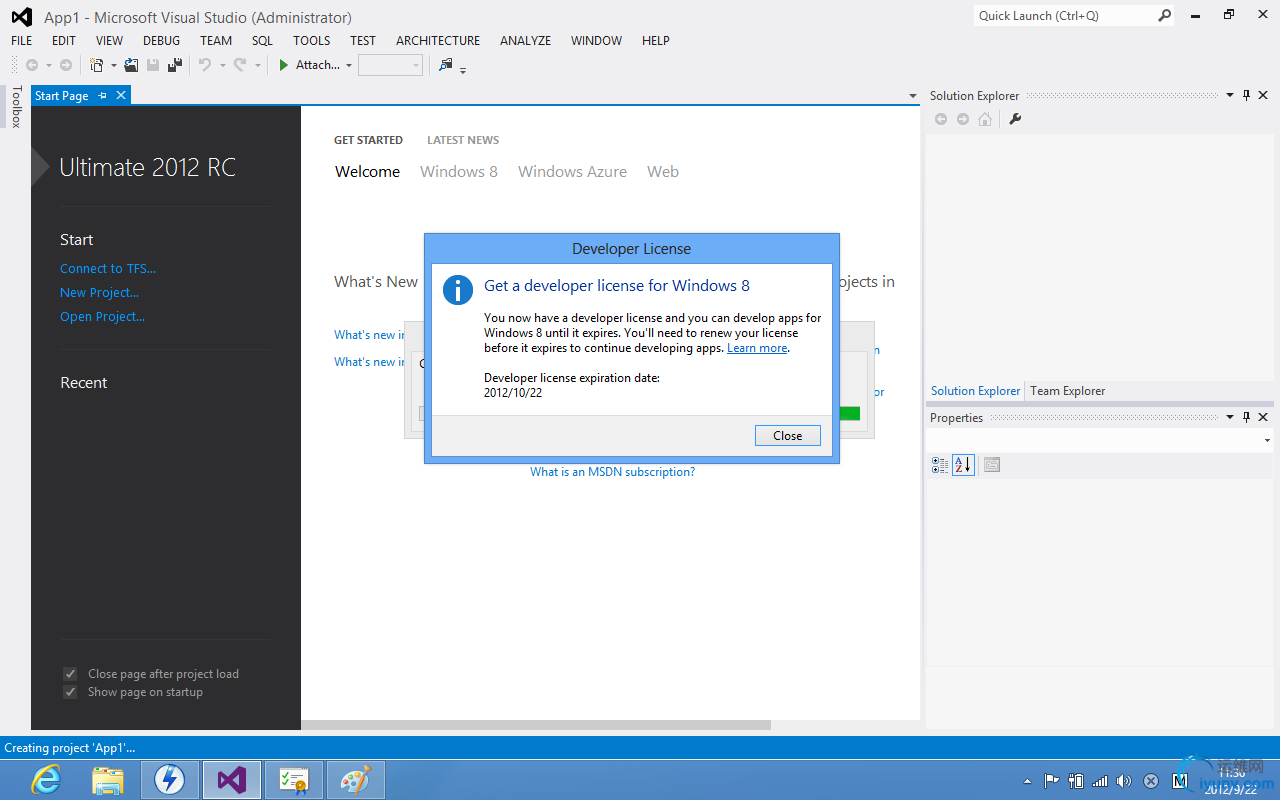Screen dimensions: 1280x800
Task: Click the Solution Explorer Back icon
Action: tap(941, 119)
